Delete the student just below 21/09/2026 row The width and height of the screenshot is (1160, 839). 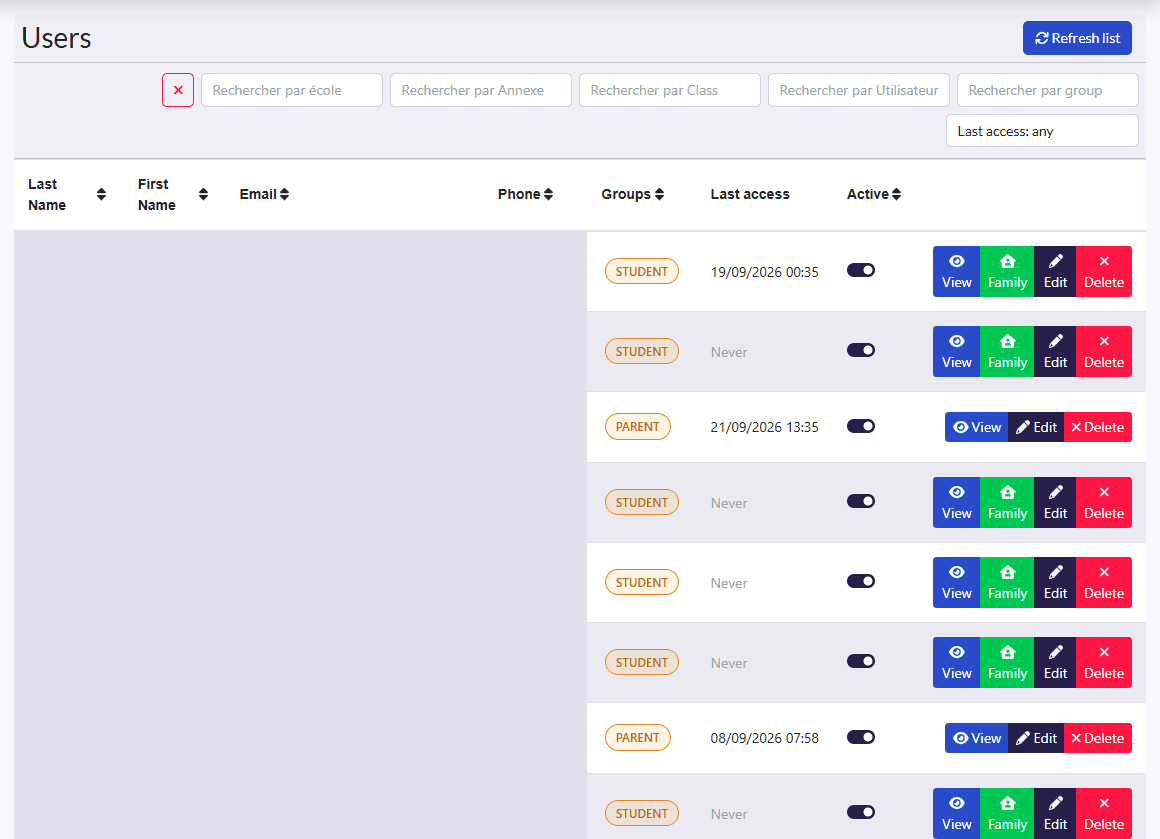[x=1104, y=502]
